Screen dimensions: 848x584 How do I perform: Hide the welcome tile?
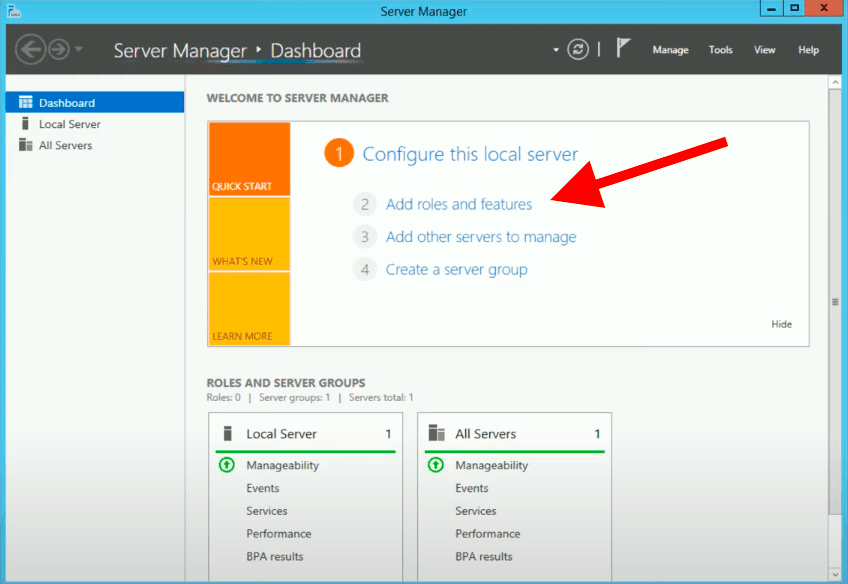tap(781, 324)
